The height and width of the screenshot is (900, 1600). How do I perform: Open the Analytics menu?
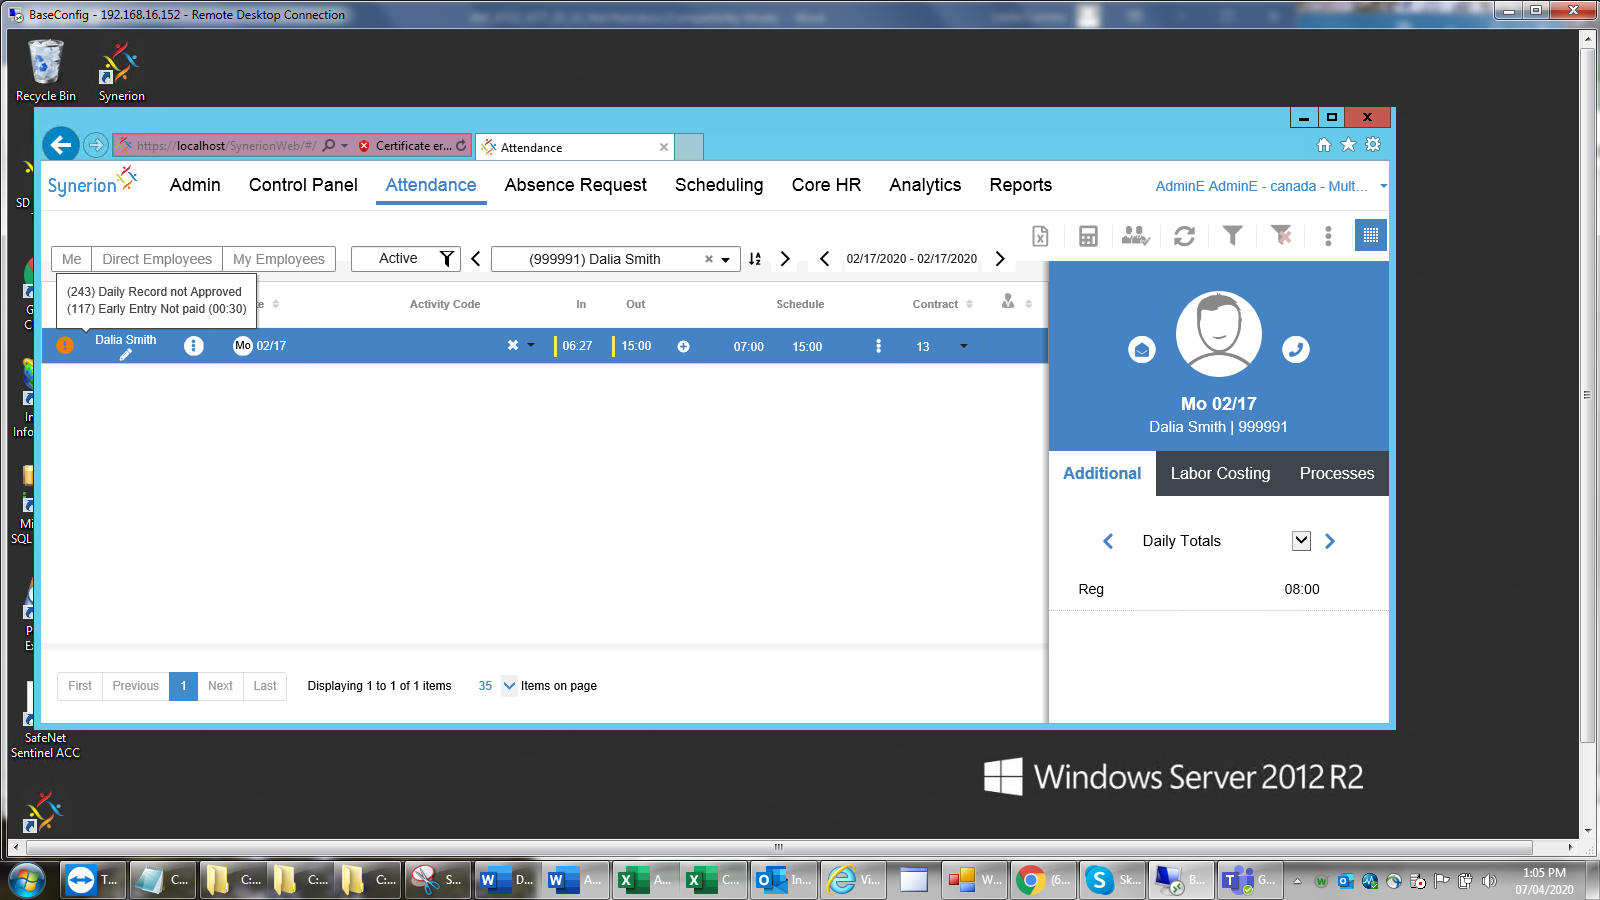click(925, 185)
